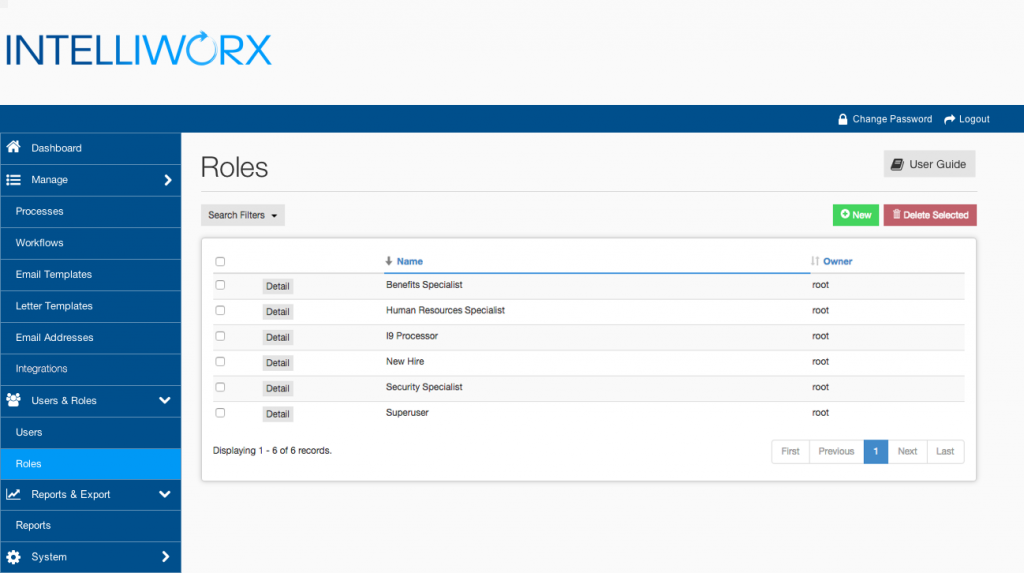Click the Delete Selected button
The image size is (1024, 573).
coord(930,215)
